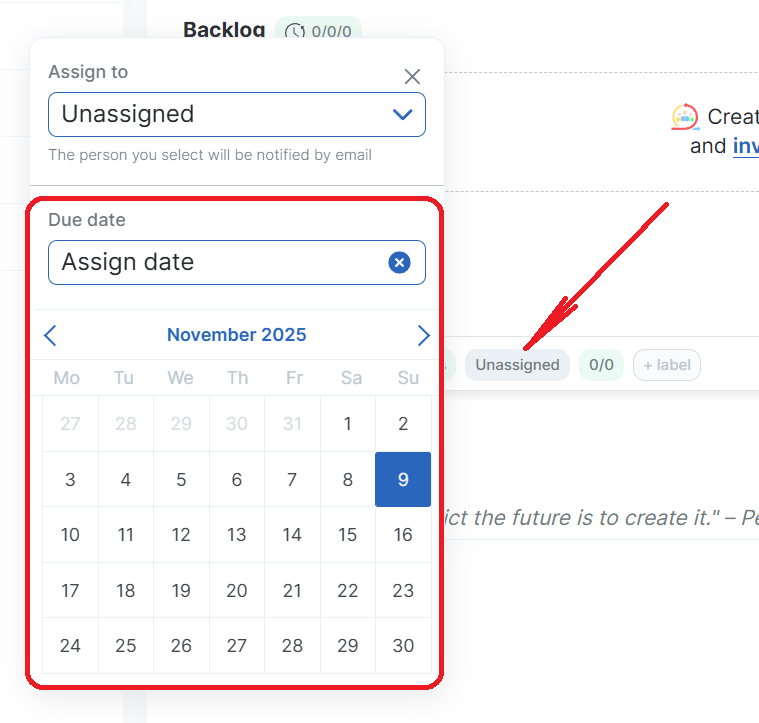Screen dimensions: 759x723
Task: Choose November 1 as due date
Action: tap(347, 424)
